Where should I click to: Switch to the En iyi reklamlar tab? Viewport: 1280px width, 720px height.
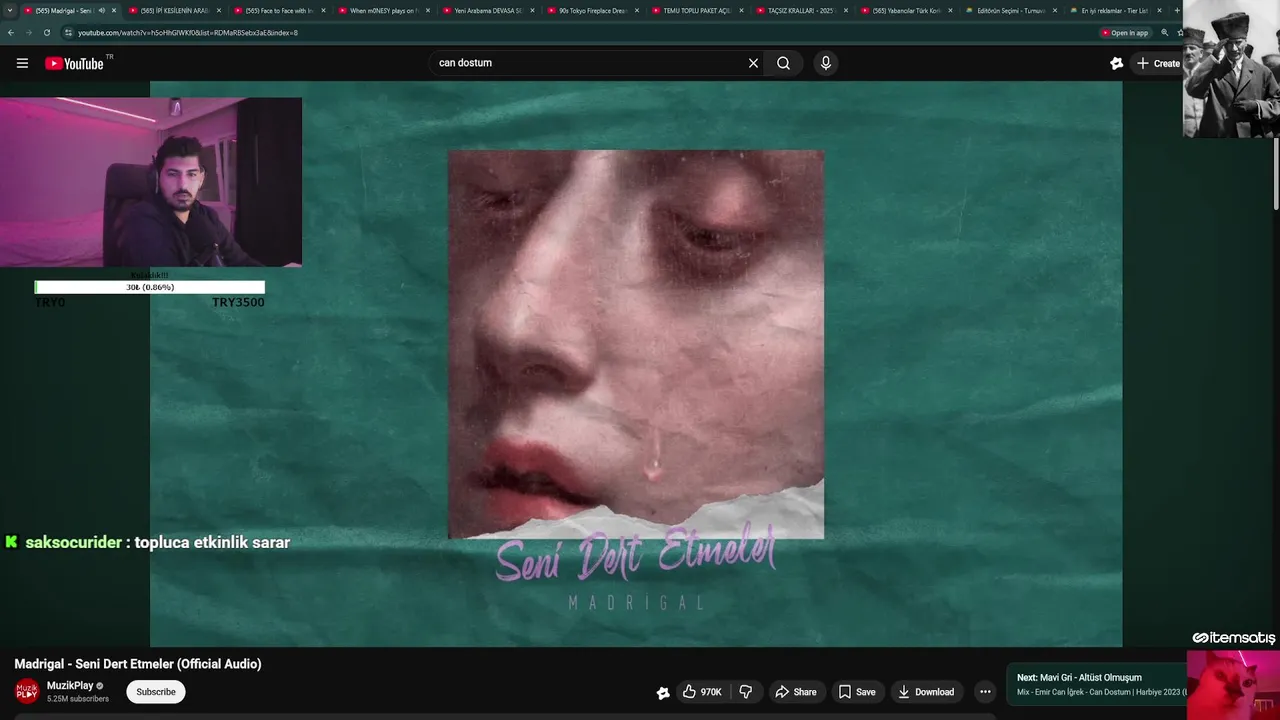[x=1114, y=10]
